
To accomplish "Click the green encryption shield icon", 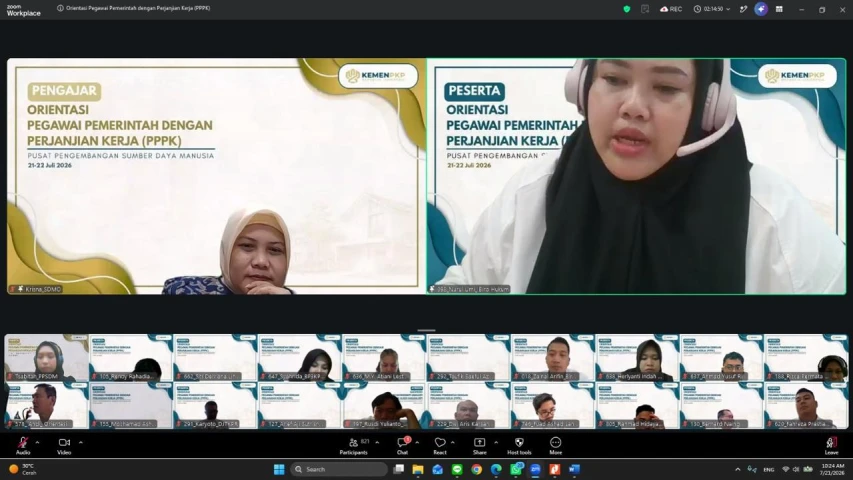I will pyautogui.click(x=627, y=9).
